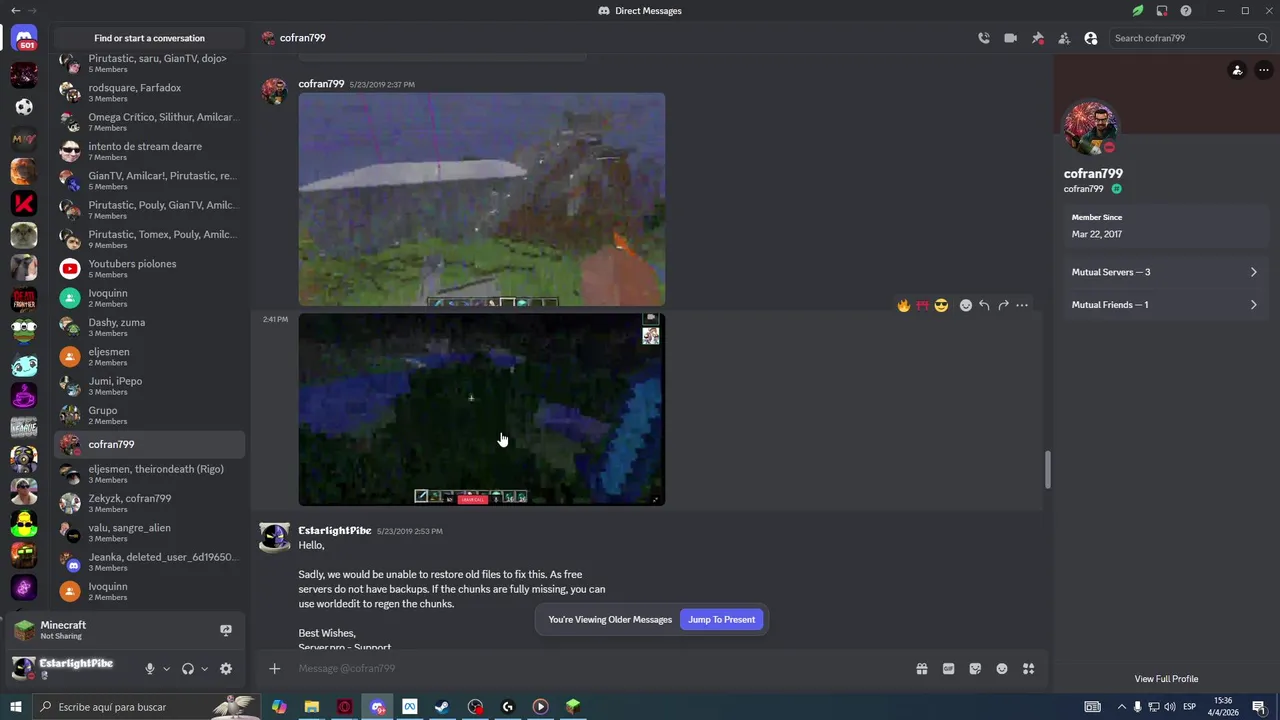This screenshot has height=720, width=1280.
Task: Hide the user profile panel
Action: [x=1091, y=38]
